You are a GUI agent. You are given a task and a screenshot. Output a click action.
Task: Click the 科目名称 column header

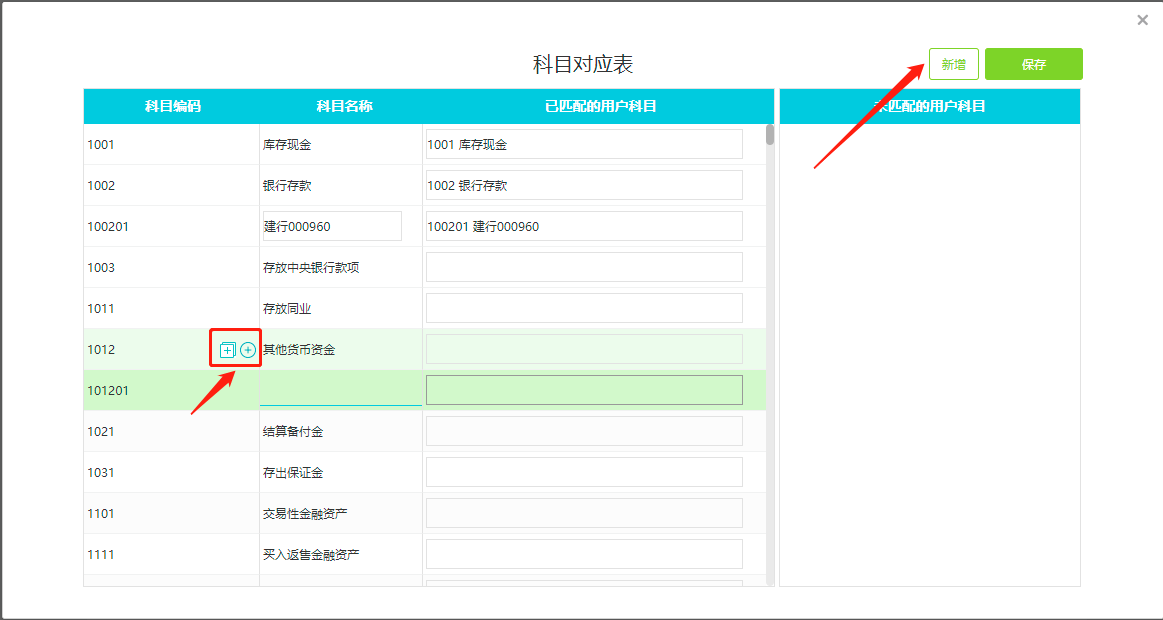(x=344, y=106)
